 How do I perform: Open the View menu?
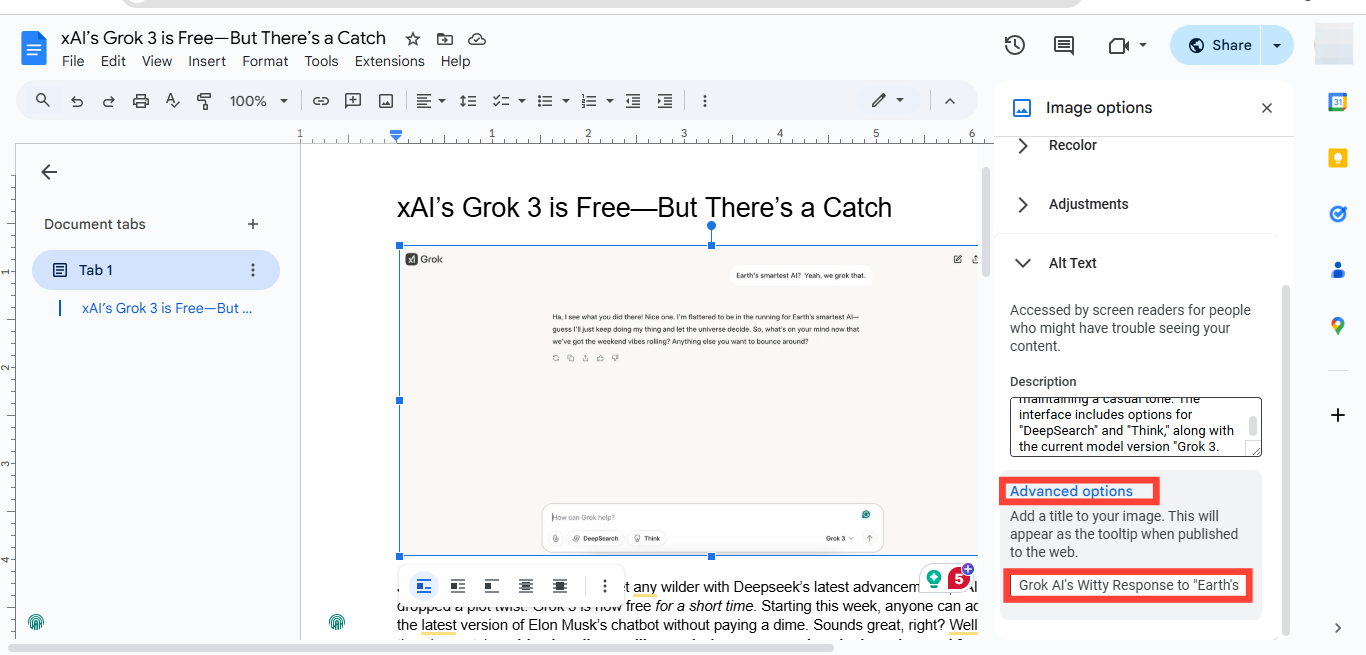click(x=157, y=61)
